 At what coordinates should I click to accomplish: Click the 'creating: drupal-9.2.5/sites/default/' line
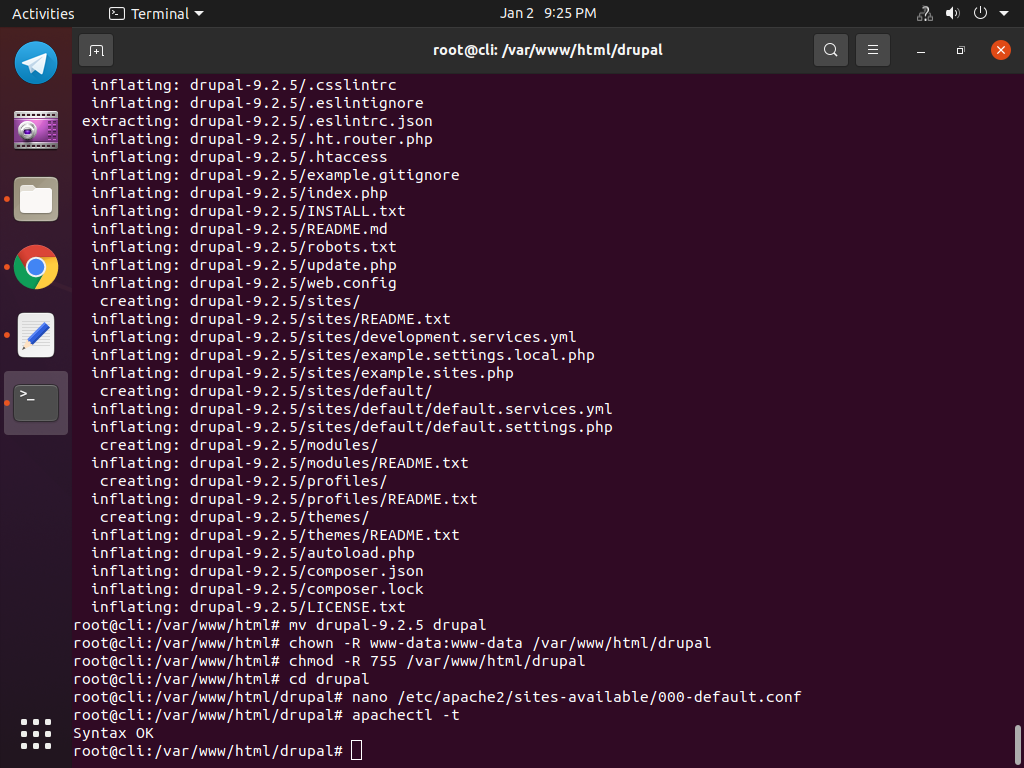pyautogui.click(x=266, y=391)
